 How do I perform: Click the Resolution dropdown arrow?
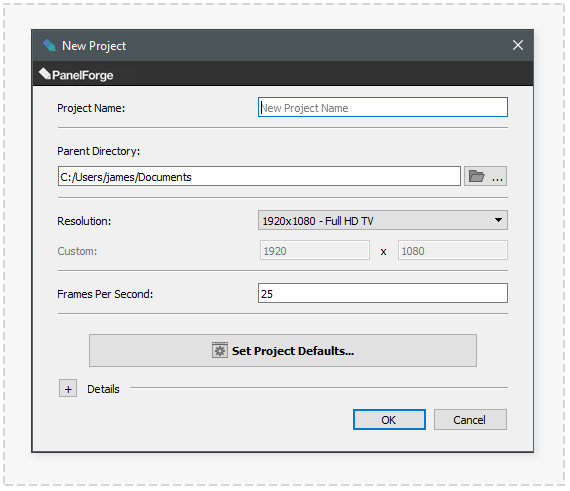[498, 220]
